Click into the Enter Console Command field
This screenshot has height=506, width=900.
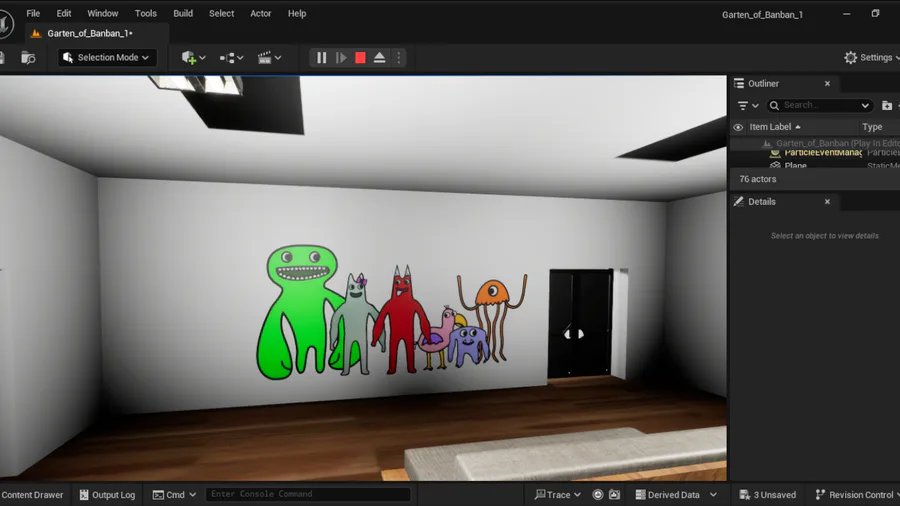click(308, 494)
